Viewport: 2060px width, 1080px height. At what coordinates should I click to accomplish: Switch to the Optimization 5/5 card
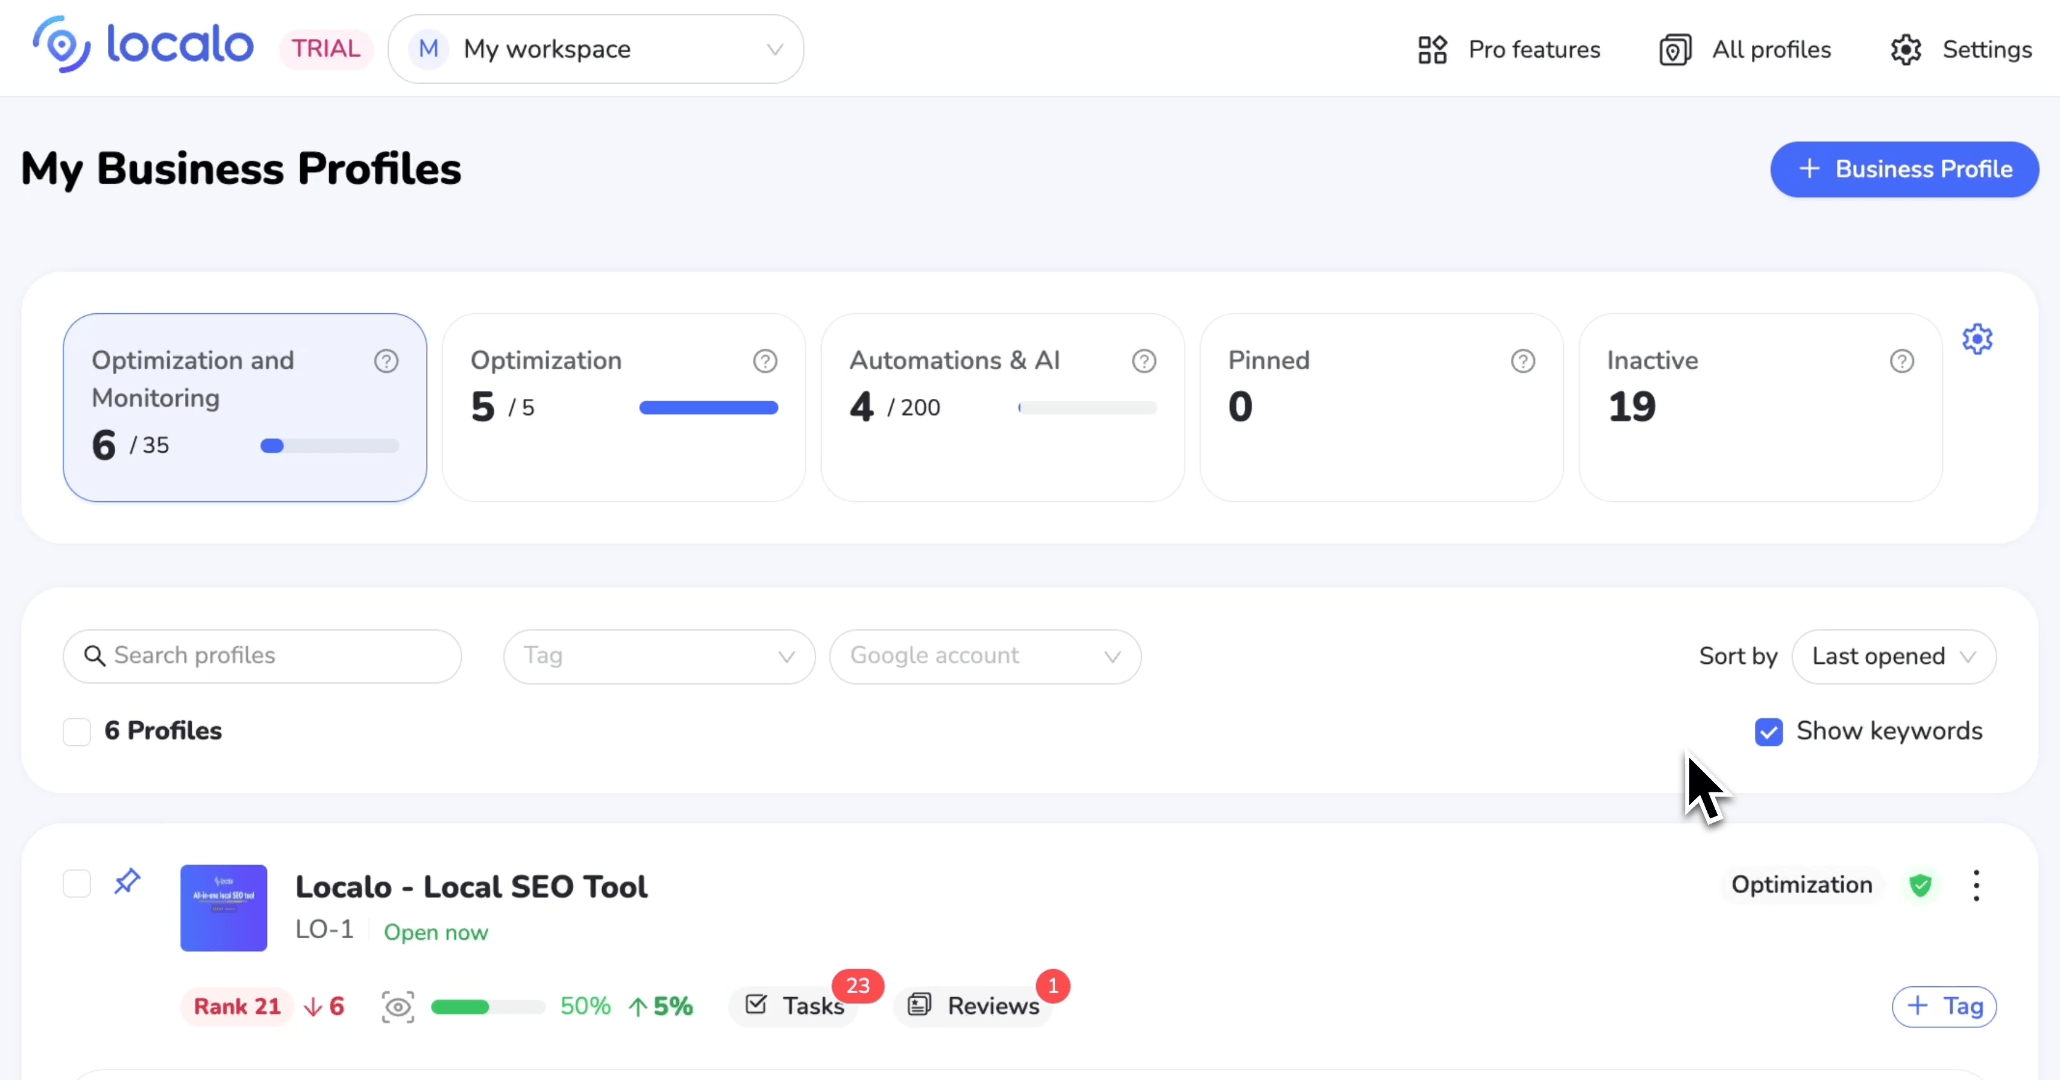(623, 407)
